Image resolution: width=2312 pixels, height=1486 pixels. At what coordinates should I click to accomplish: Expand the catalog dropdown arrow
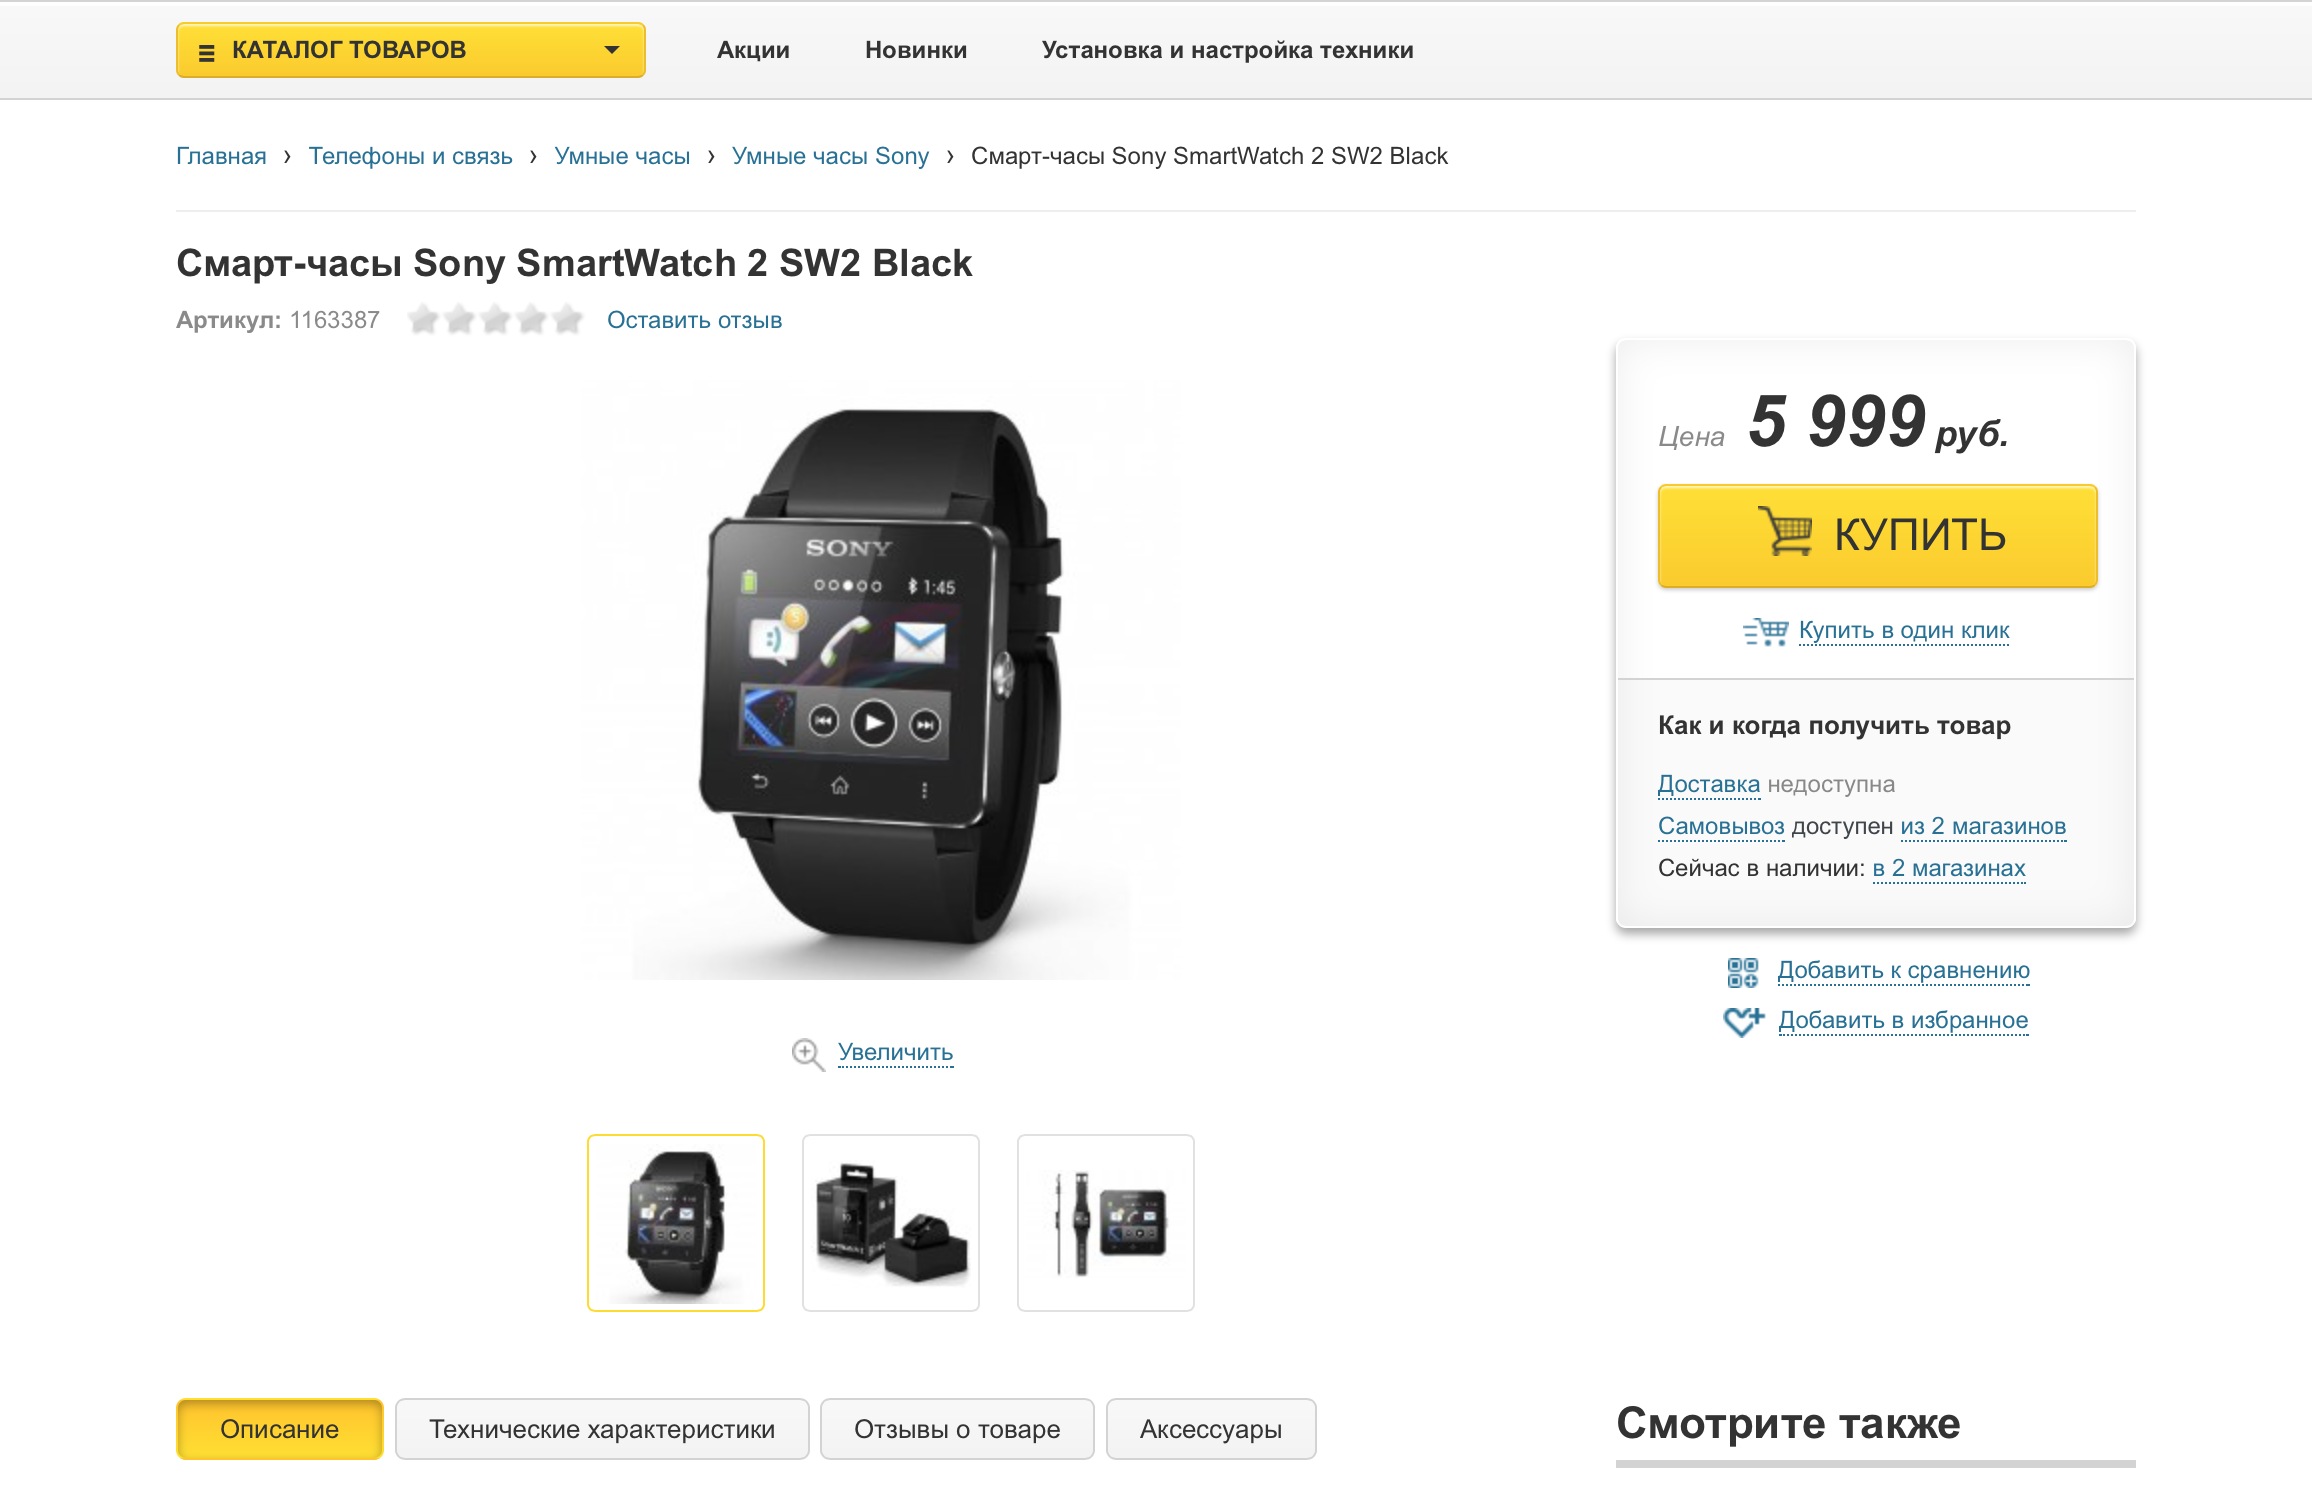pos(612,50)
